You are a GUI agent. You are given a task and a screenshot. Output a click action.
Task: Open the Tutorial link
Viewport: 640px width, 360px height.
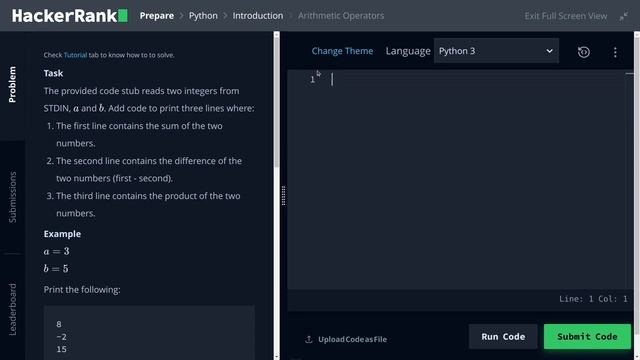point(75,55)
